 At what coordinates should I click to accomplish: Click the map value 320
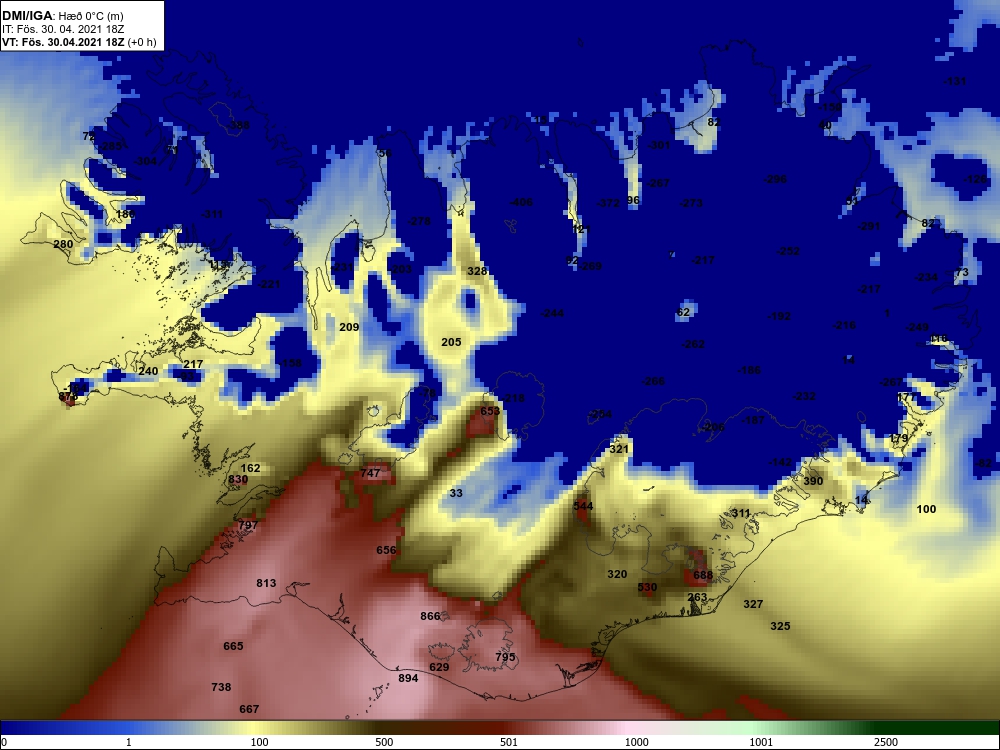pos(617,575)
